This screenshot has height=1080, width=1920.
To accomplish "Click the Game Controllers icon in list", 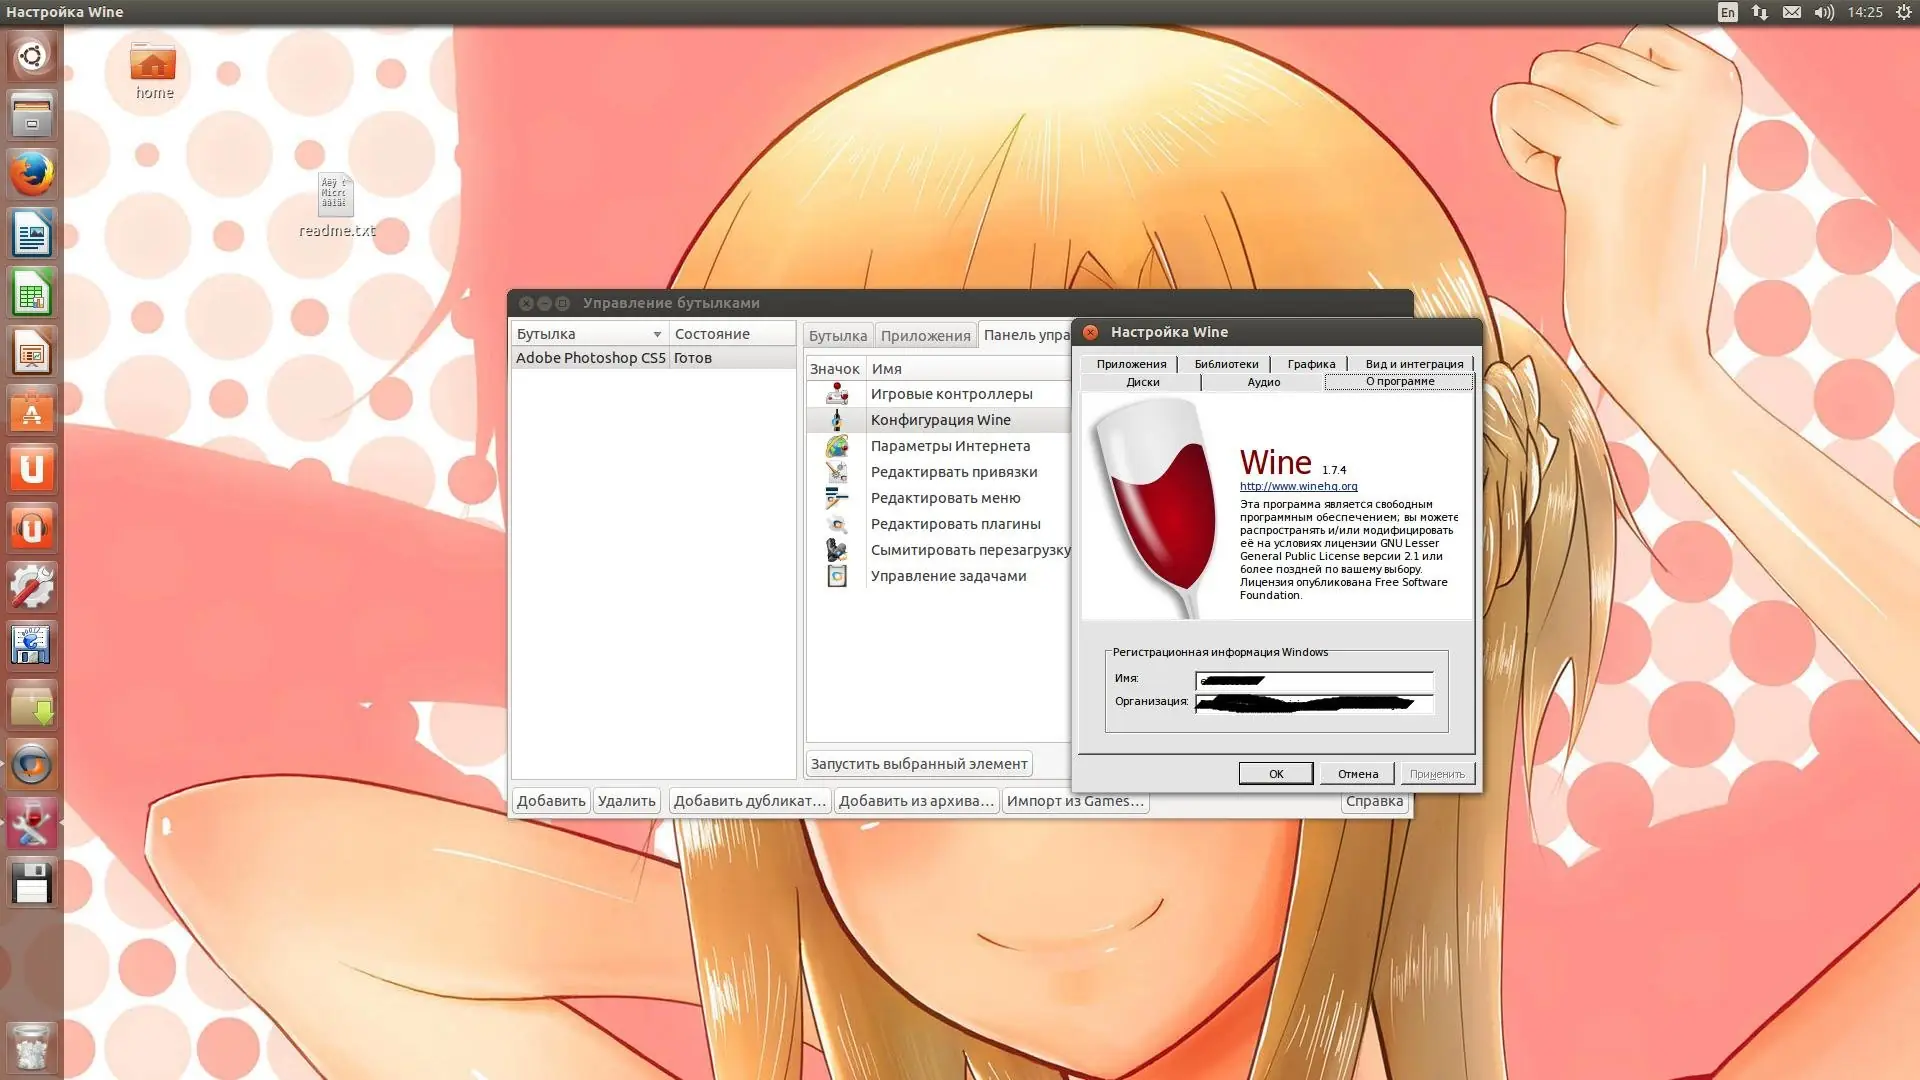I will point(837,394).
